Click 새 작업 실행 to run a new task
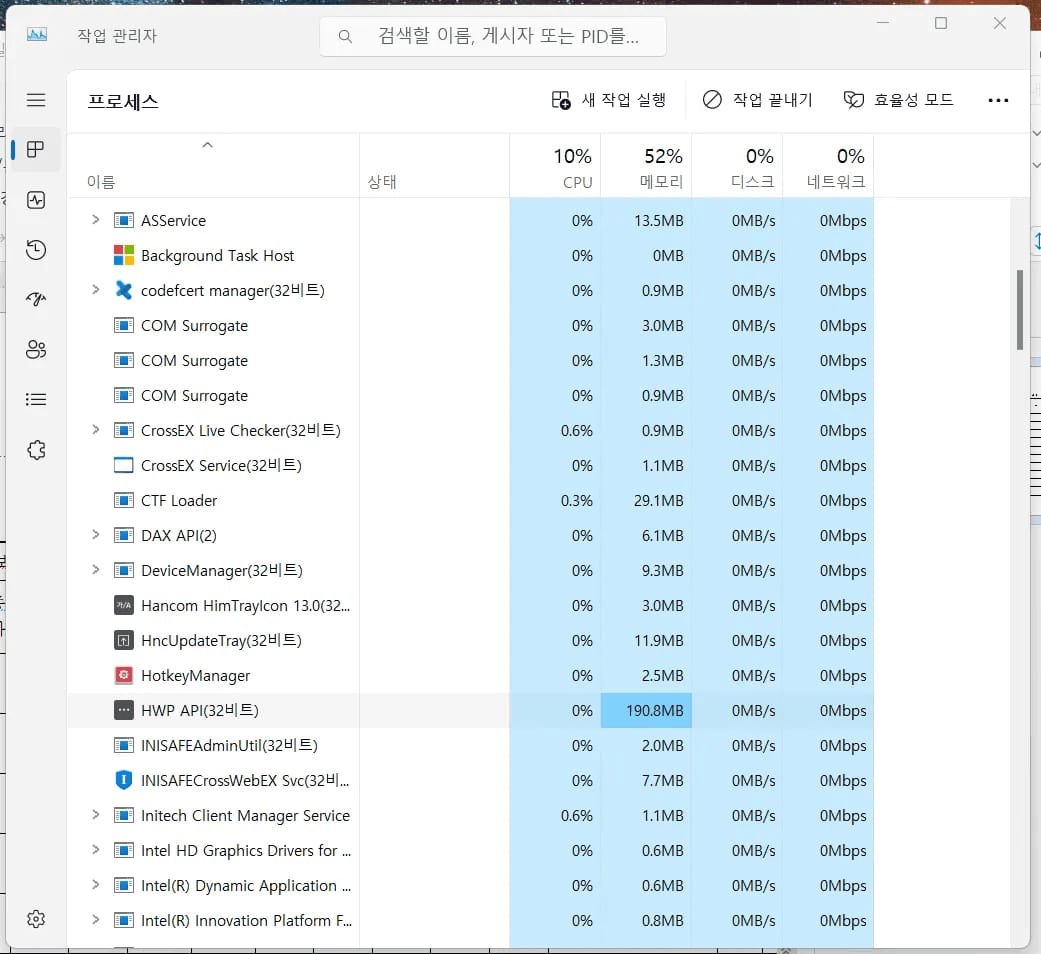Image resolution: width=1041 pixels, height=954 pixels. point(609,100)
